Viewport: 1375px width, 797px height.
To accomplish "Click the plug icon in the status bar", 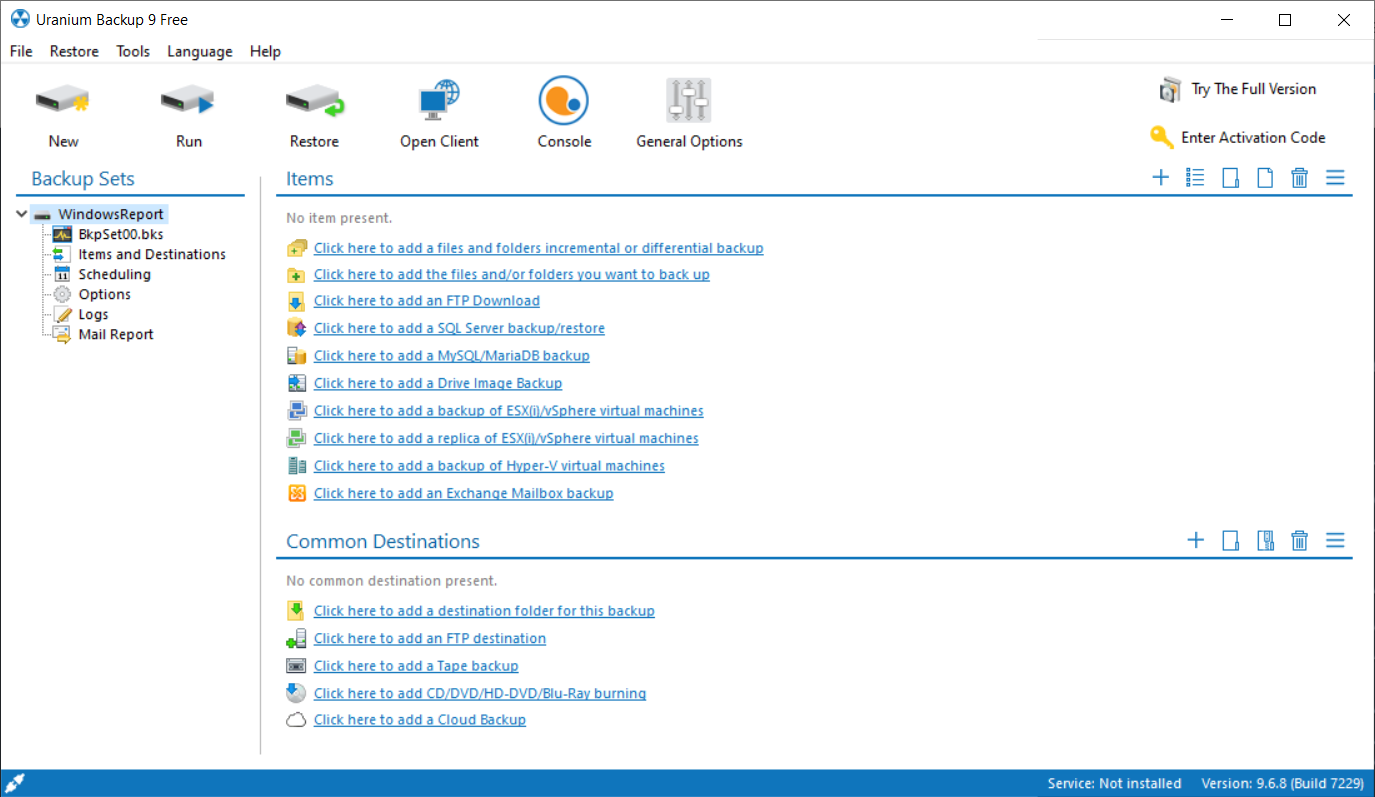I will 13,783.
